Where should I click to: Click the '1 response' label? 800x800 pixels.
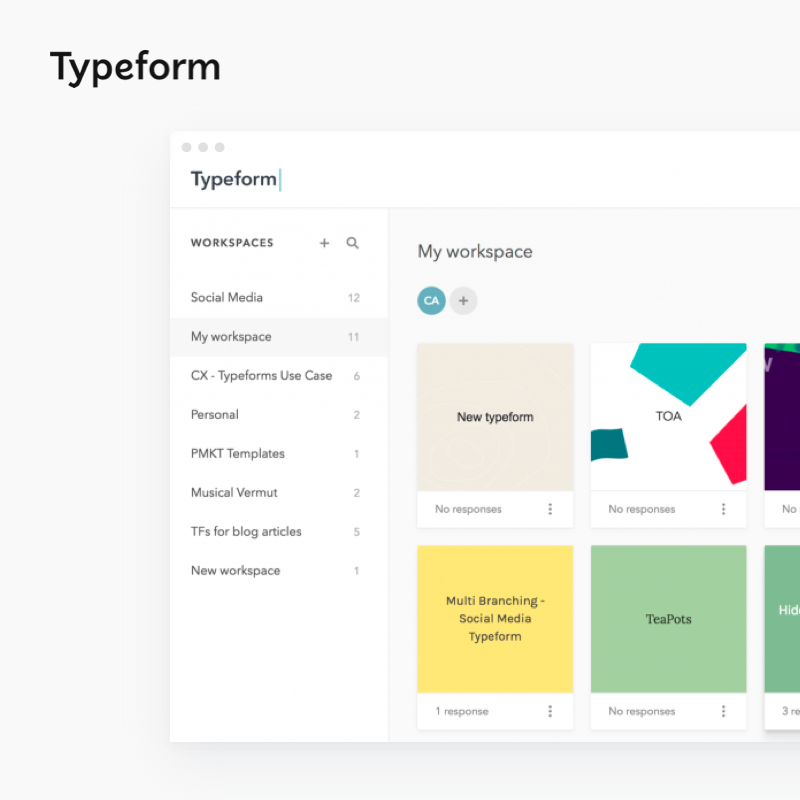(462, 711)
